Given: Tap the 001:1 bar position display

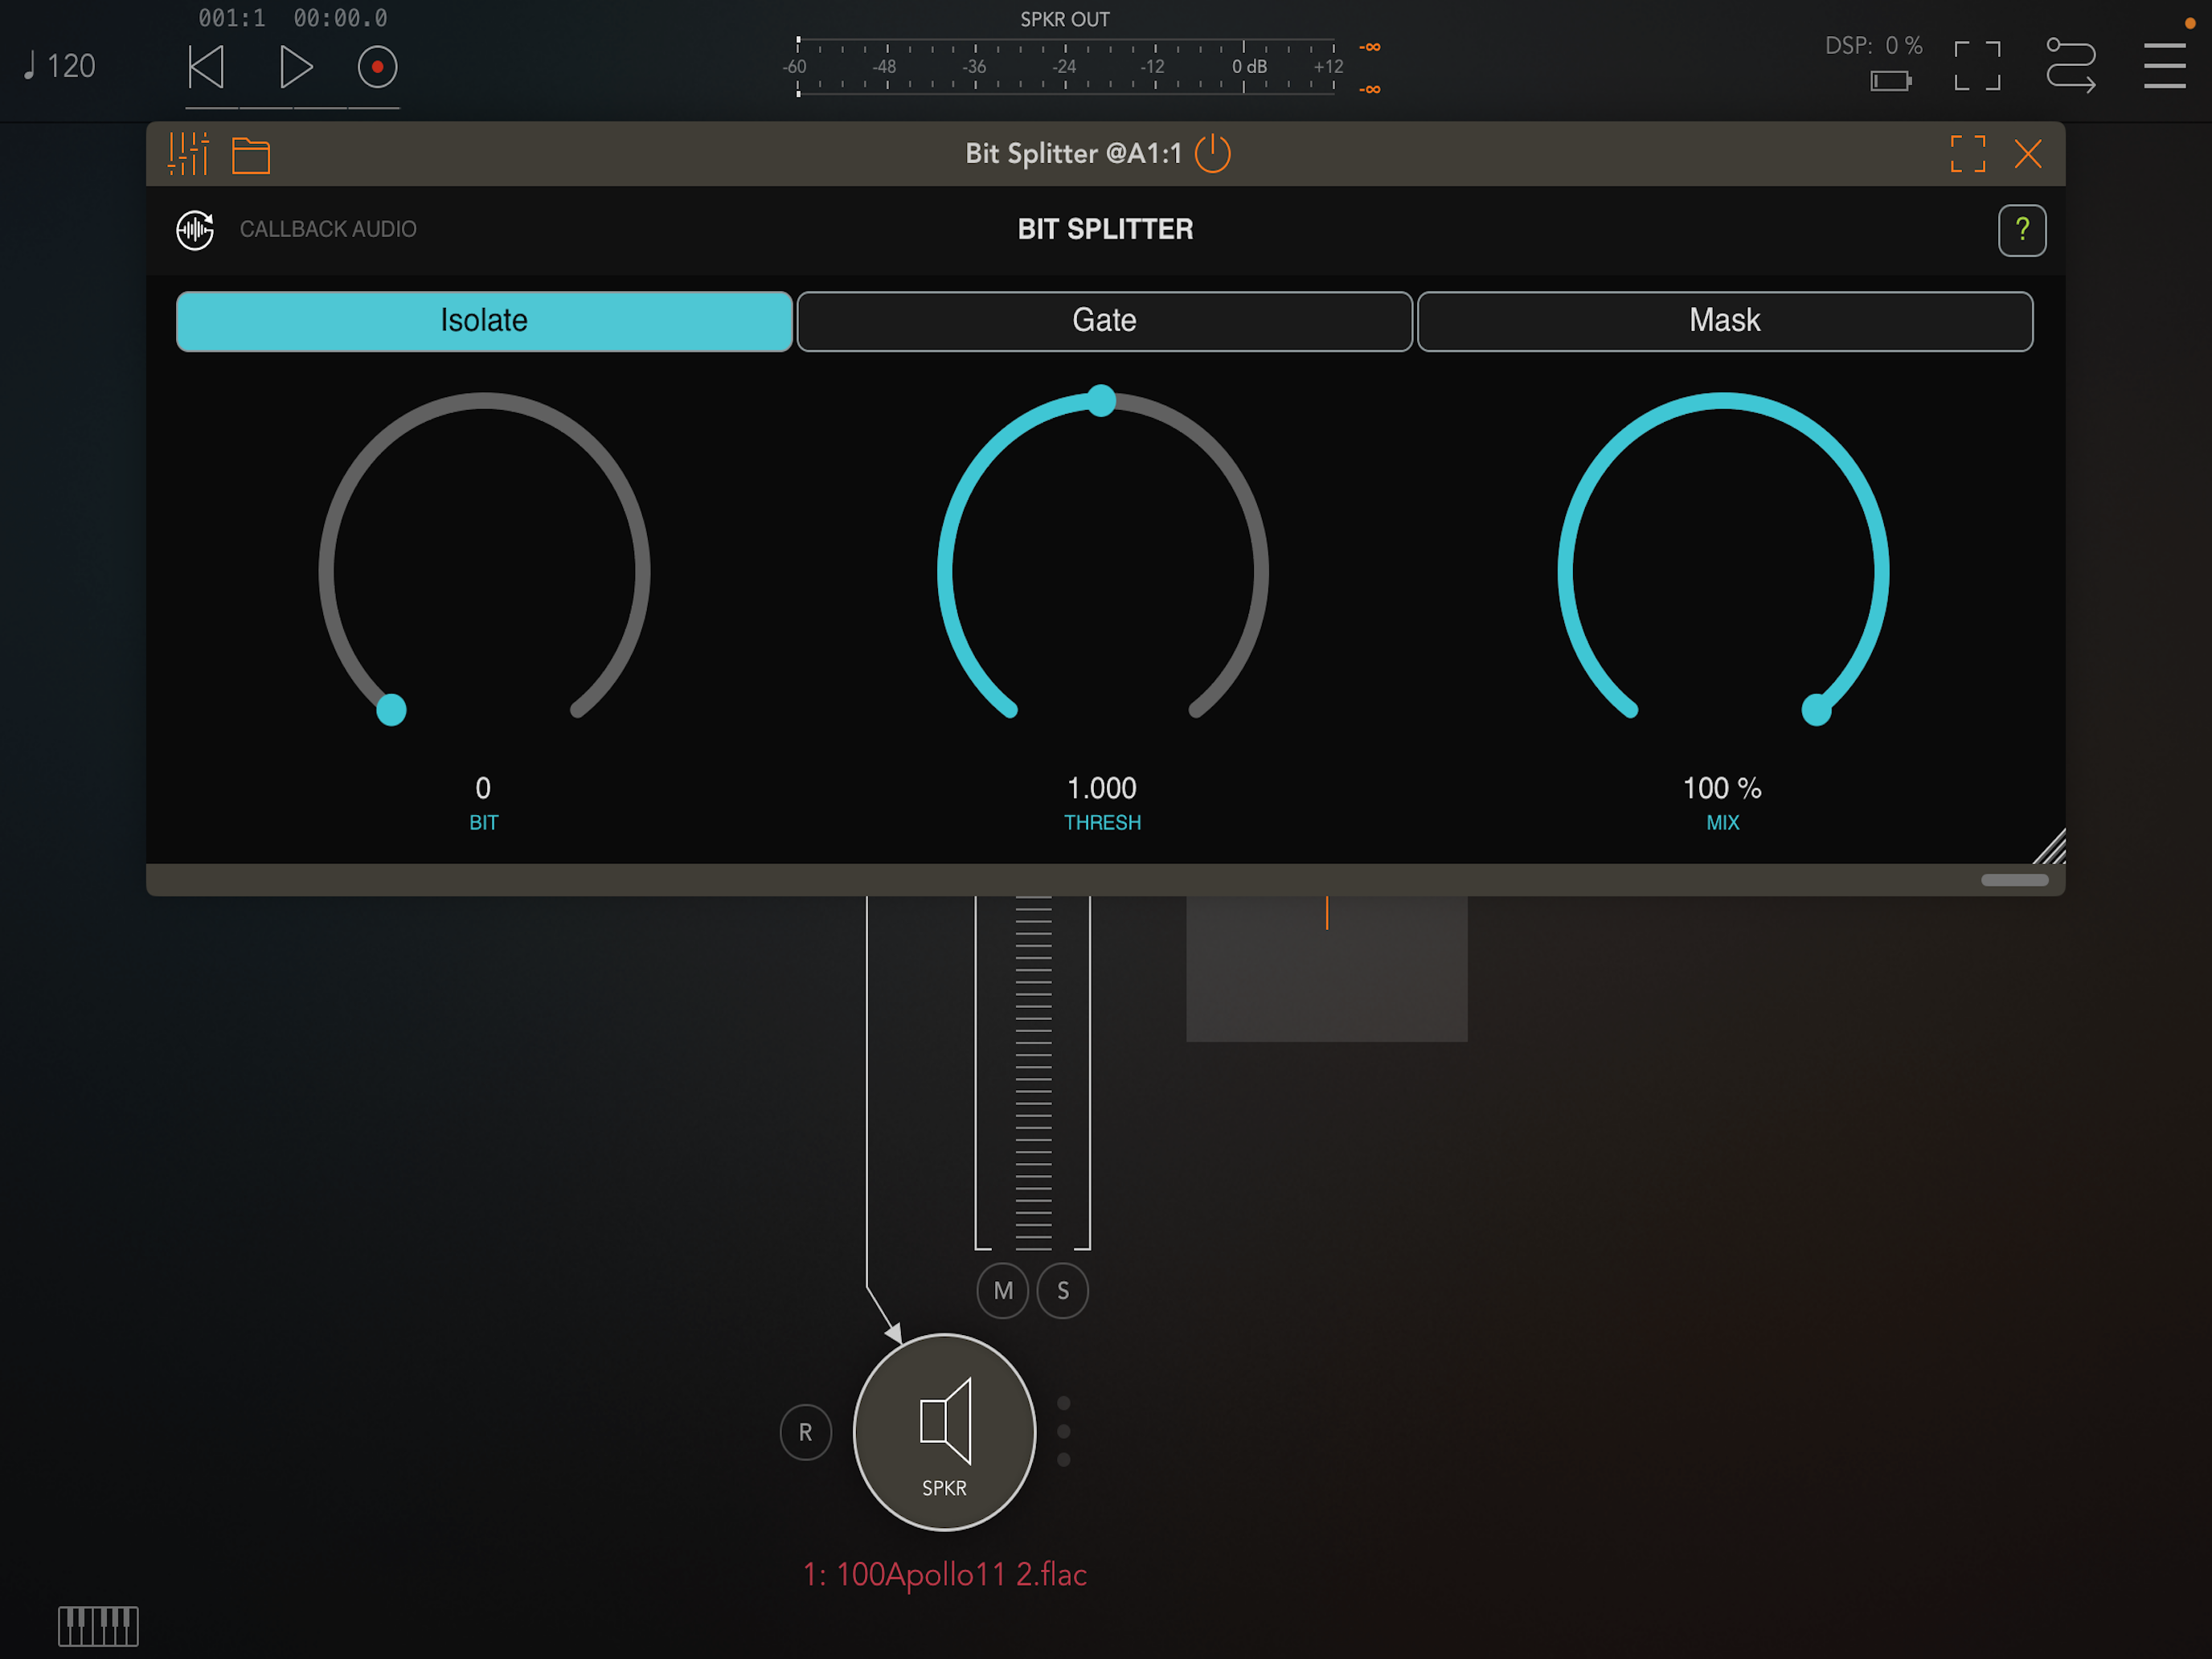Looking at the screenshot, I should [x=232, y=18].
